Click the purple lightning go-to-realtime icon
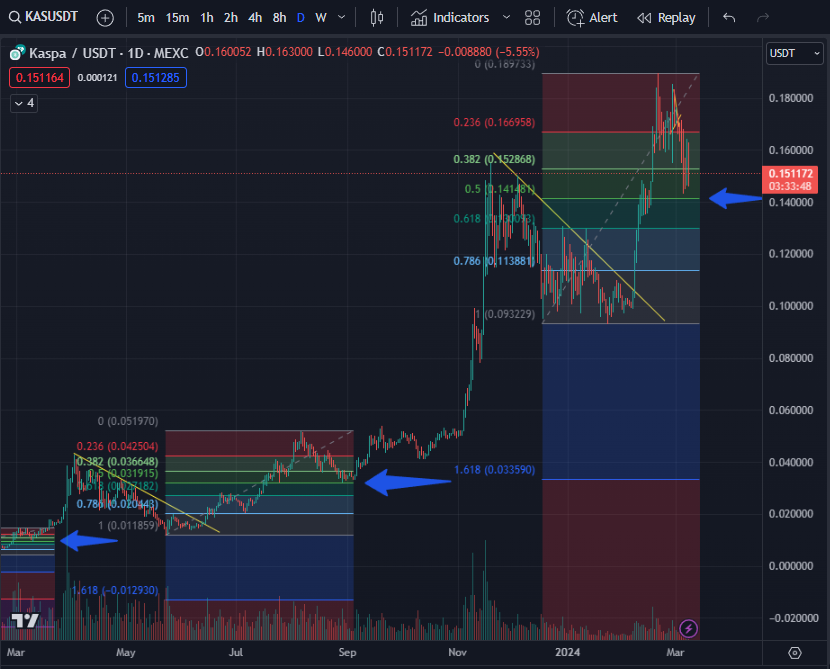 coord(688,629)
